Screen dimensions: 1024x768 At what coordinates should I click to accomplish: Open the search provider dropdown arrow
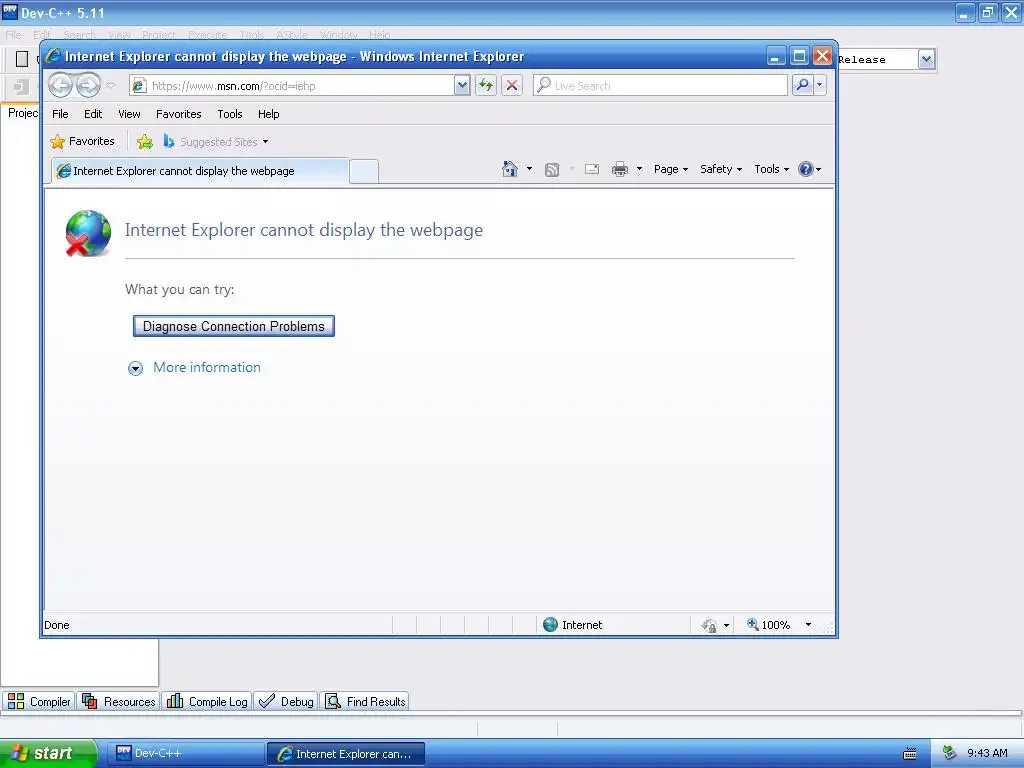point(820,85)
